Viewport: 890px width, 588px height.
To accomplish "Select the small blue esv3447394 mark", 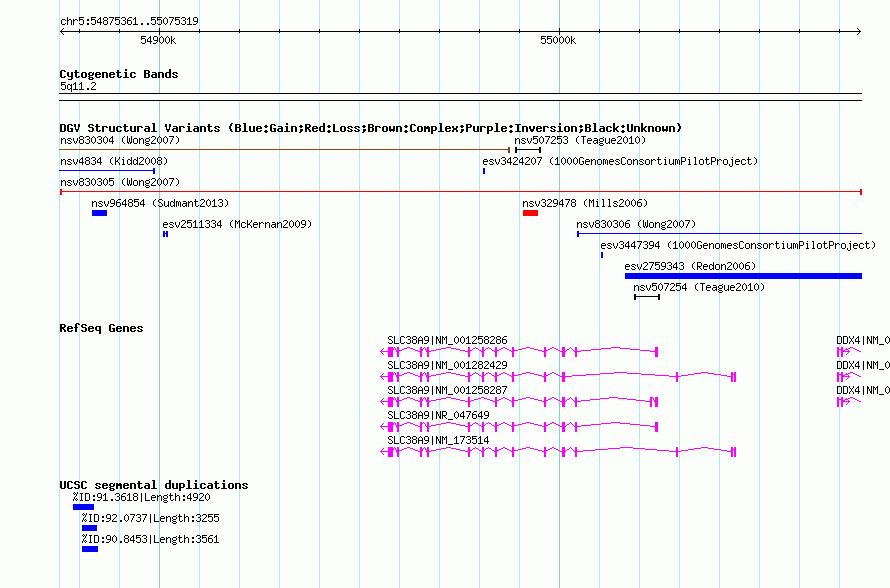I will [x=602, y=255].
